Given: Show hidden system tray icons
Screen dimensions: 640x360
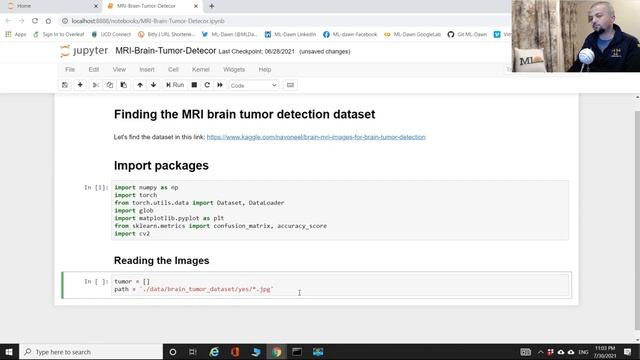Looking at the screenshot, I should 540,352.
